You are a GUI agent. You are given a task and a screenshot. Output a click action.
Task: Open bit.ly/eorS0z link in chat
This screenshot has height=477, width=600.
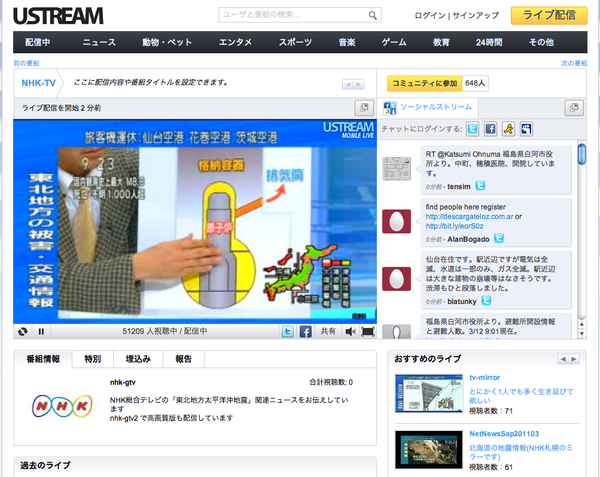455,226
